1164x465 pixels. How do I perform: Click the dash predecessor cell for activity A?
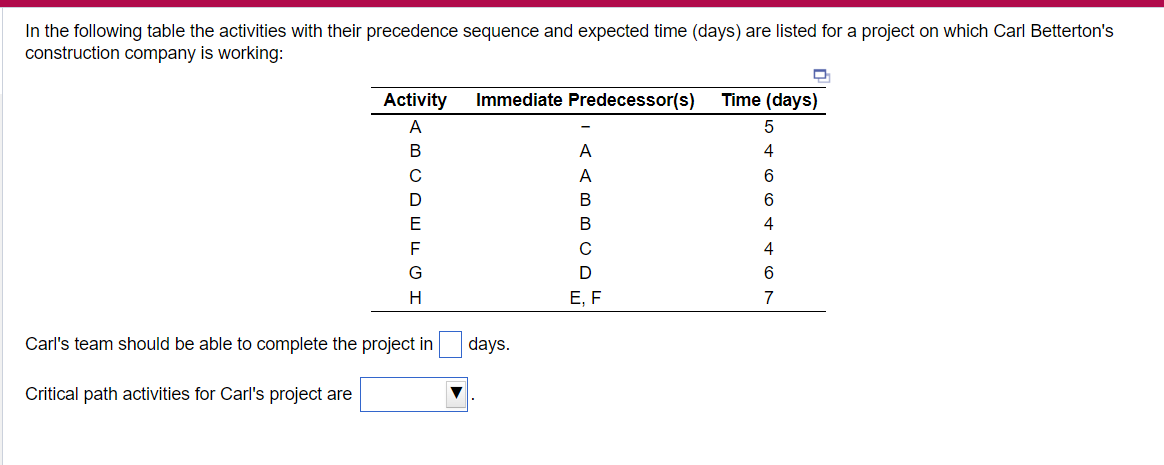click(x=585, y=127)
